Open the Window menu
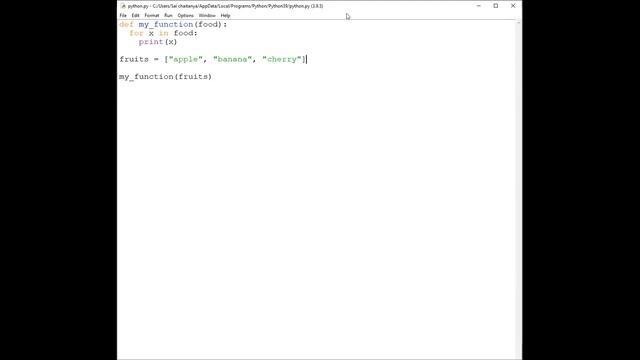The width and height of the screenshot is (640, 360). click(207, 16)
